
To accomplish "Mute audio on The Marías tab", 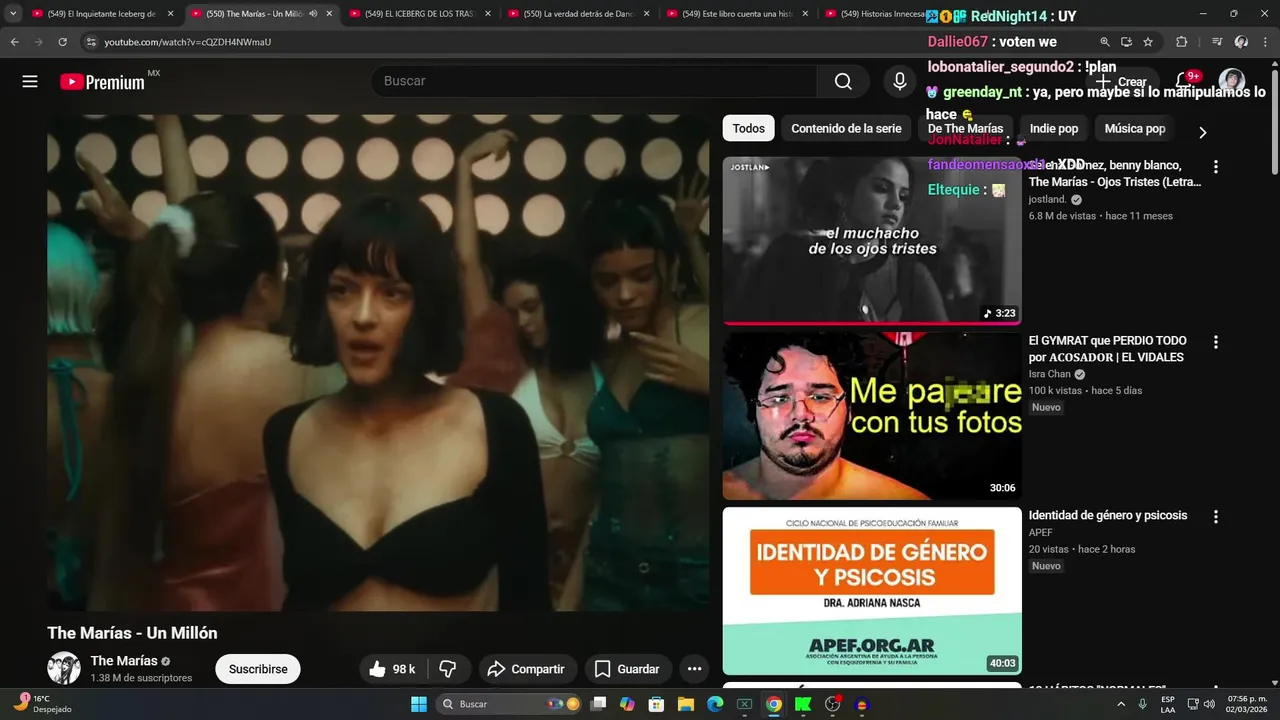I will point(313,14).
